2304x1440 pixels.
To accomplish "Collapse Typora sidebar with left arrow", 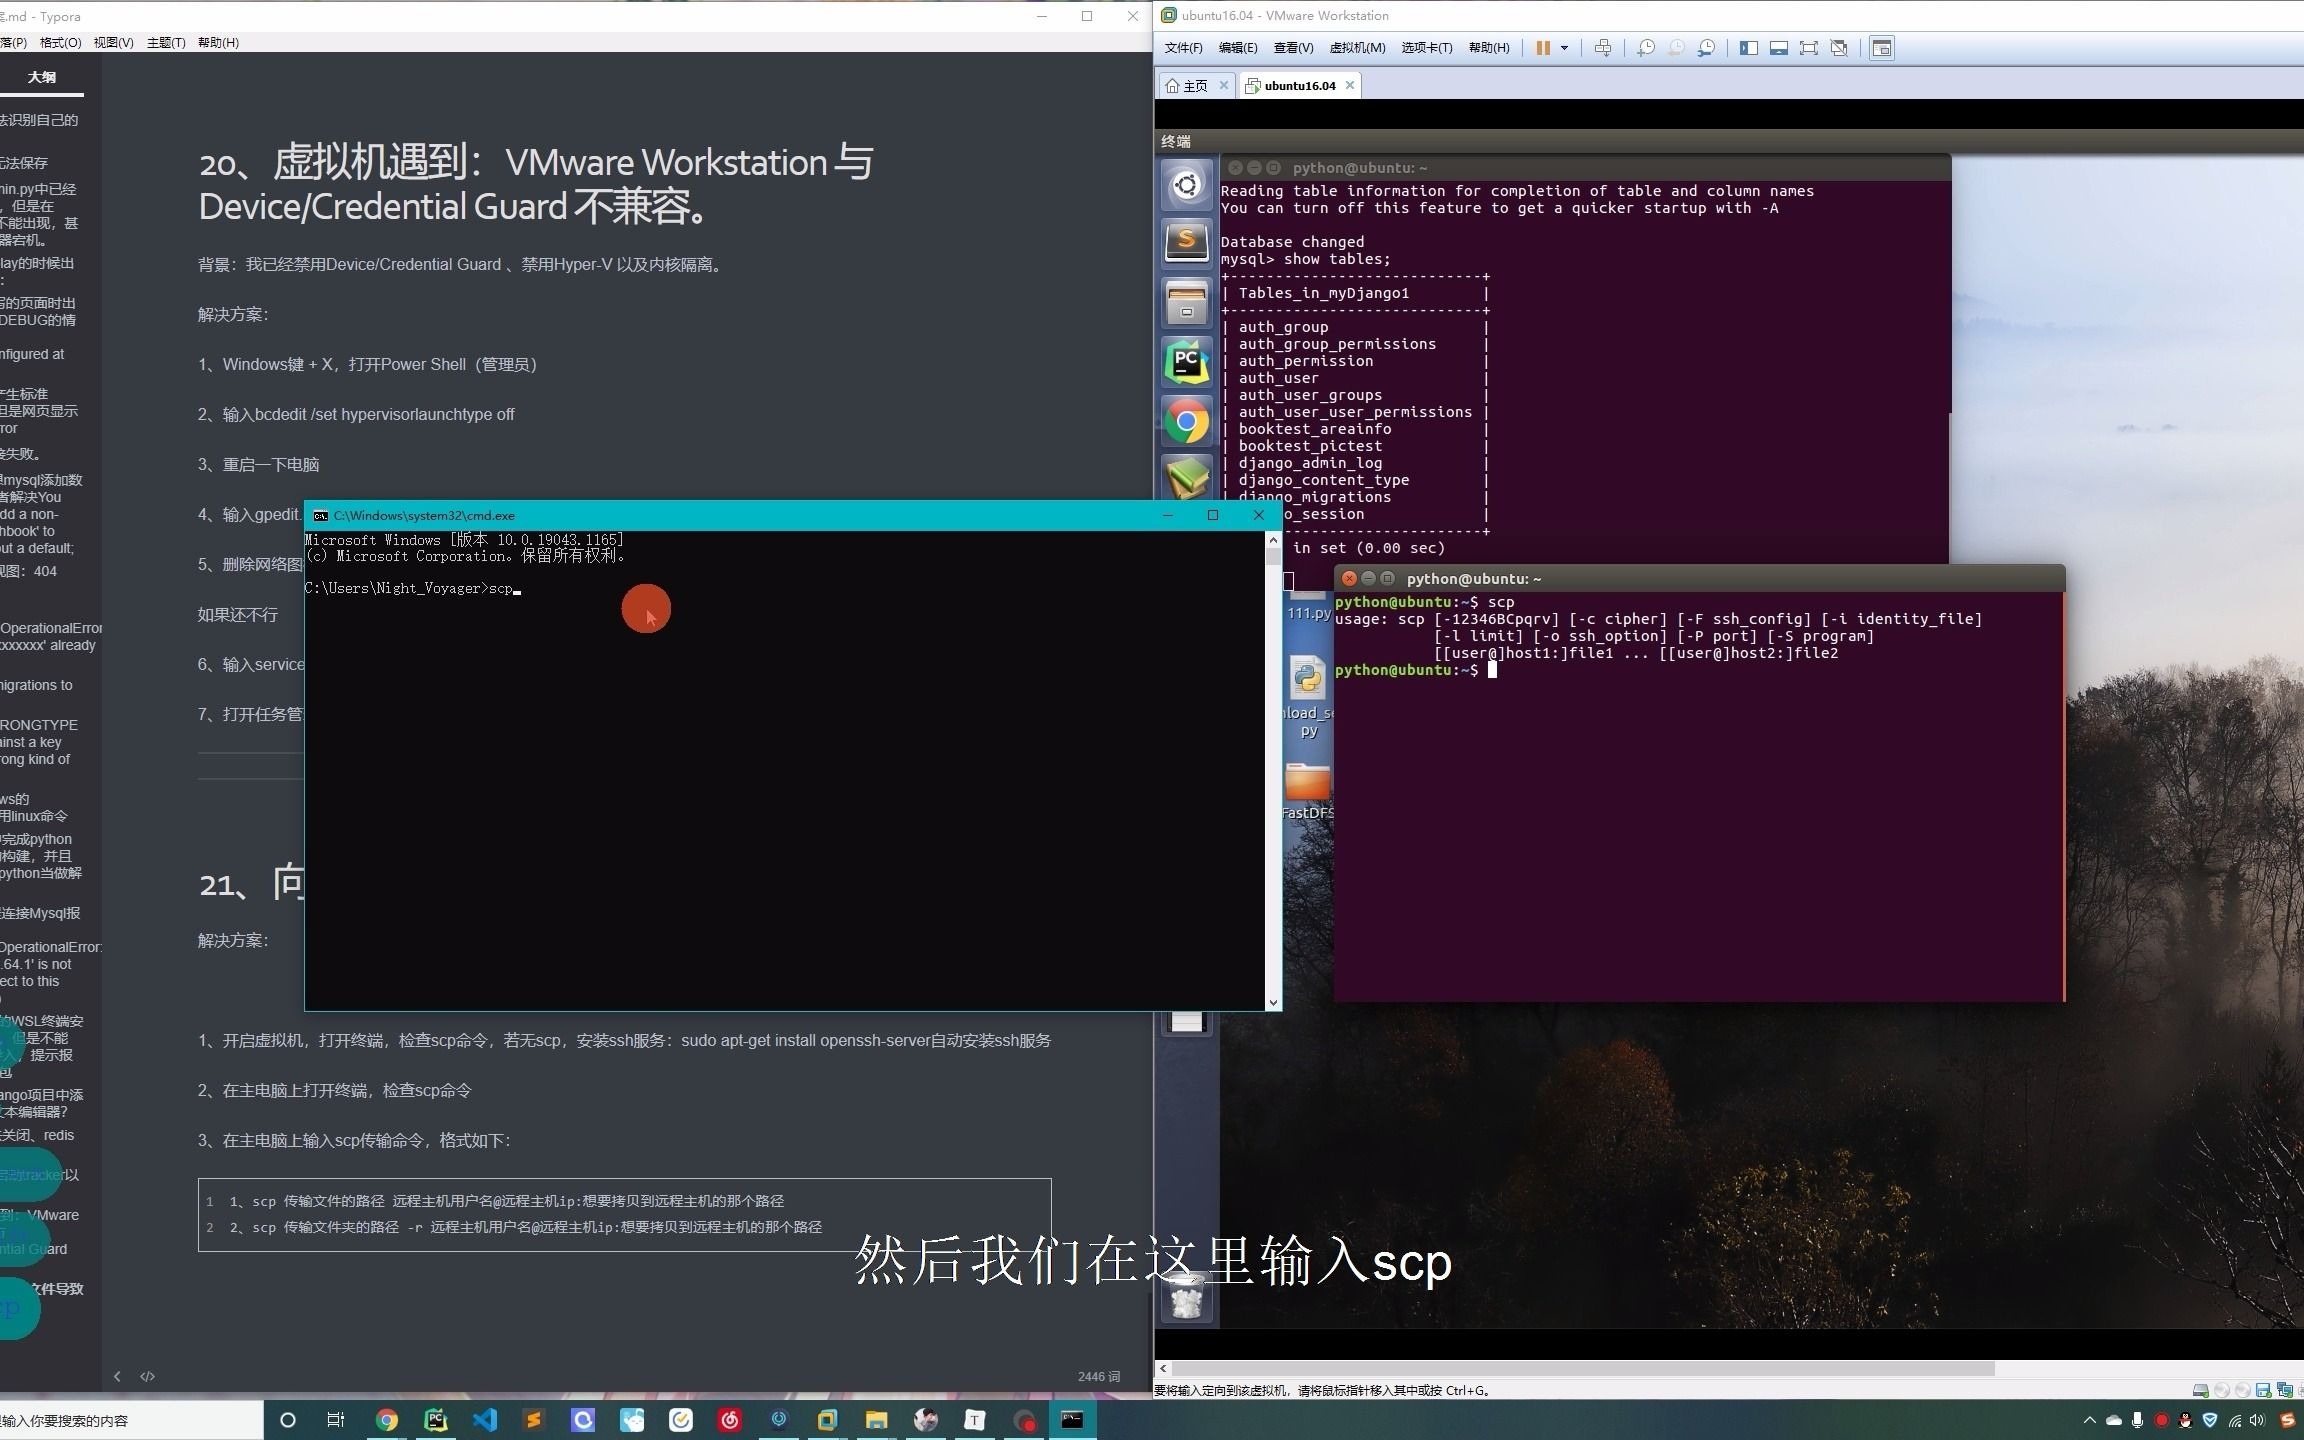I will [117, 1376].
